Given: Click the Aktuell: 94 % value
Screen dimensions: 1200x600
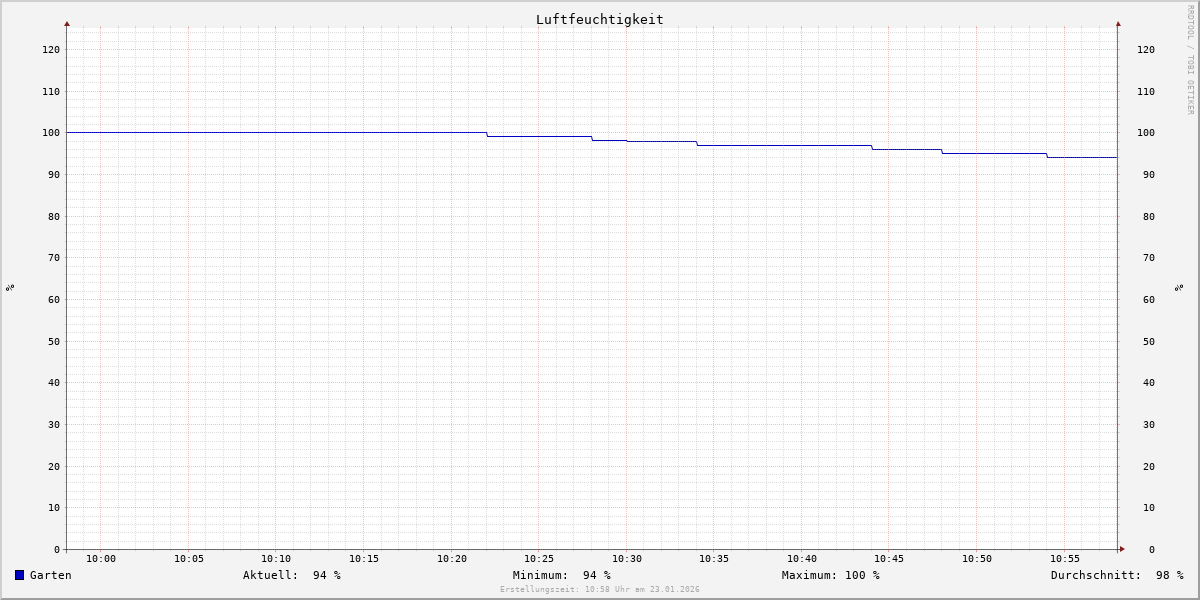Looking at the screenshot, I should (x=292, y=575).
